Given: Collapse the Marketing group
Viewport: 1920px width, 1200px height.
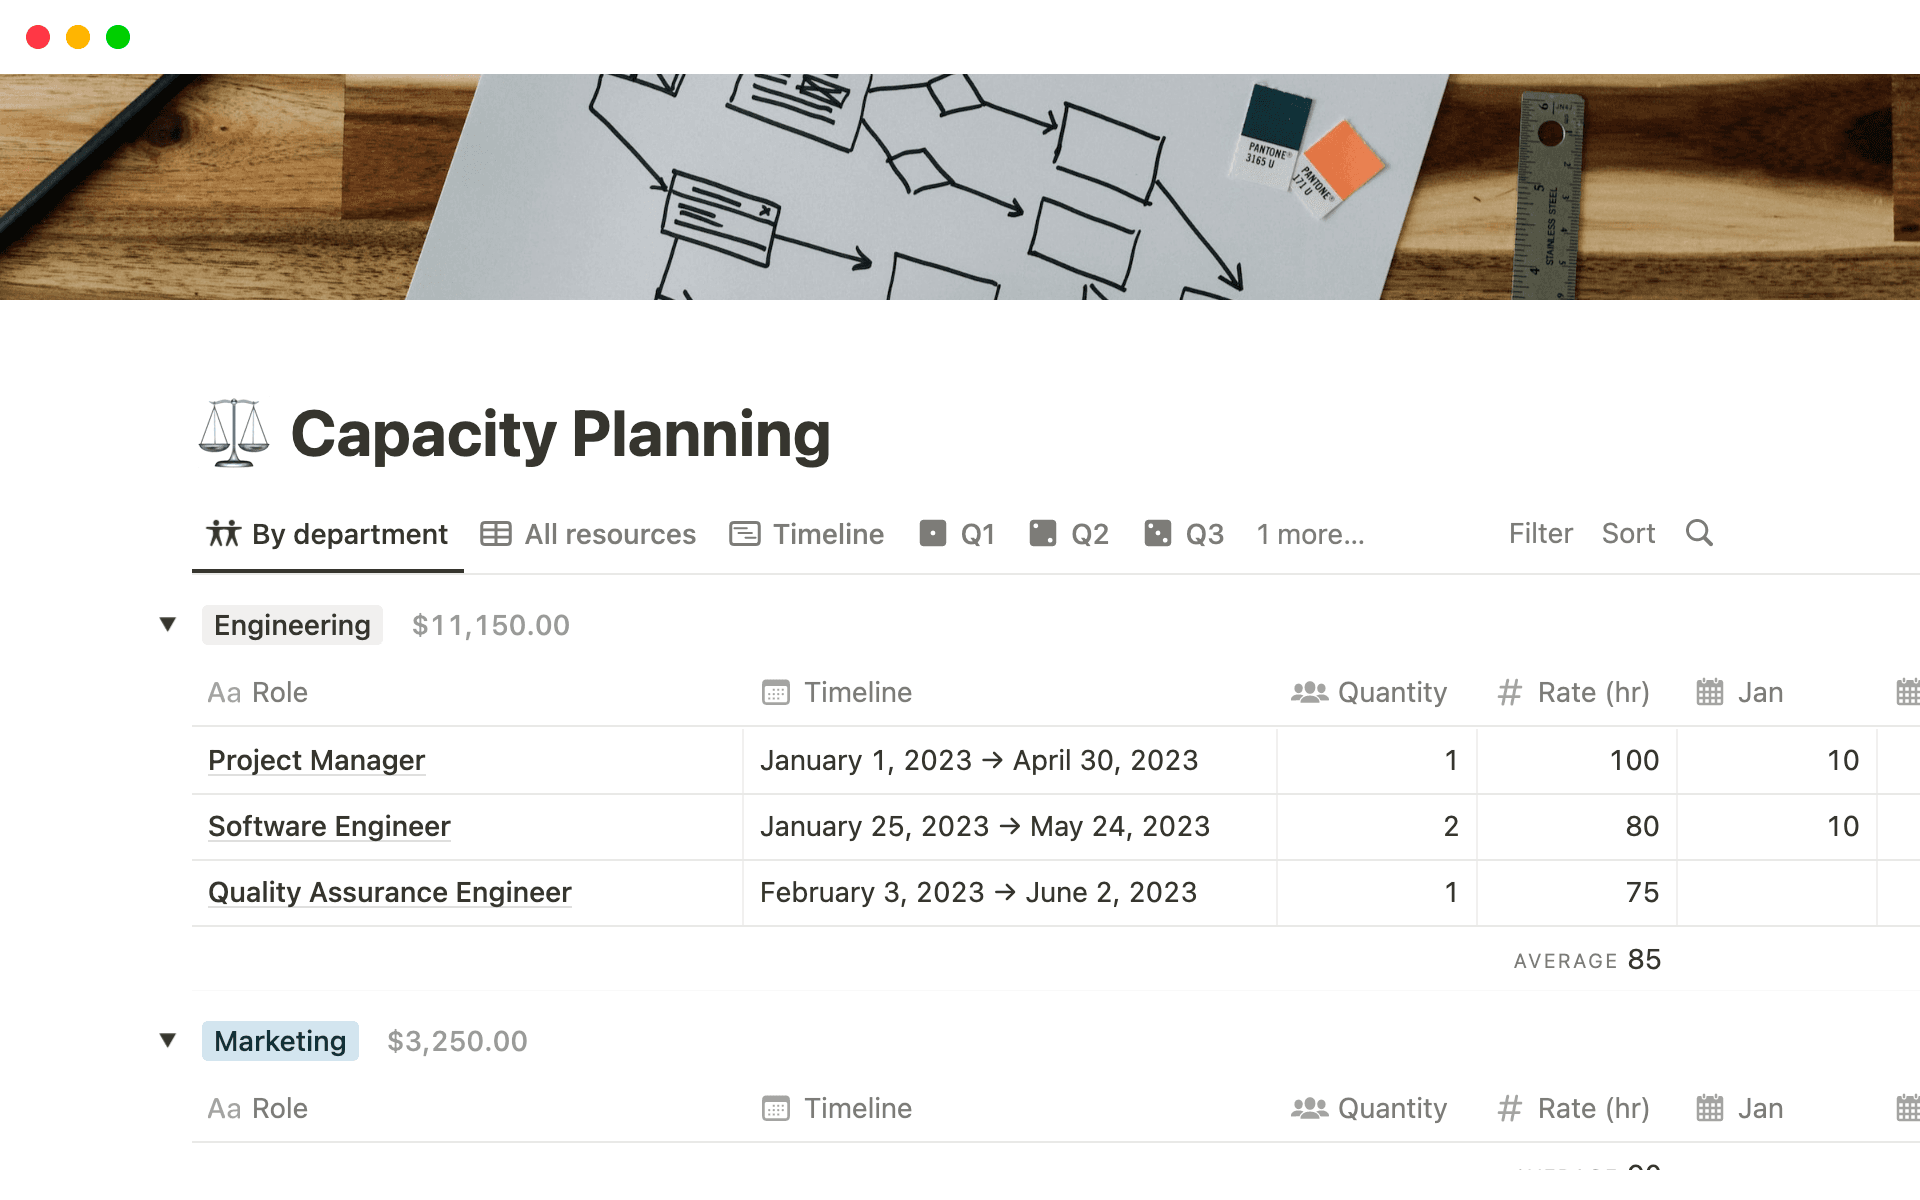Looking at the screenshot, I should click(167, 1040).
